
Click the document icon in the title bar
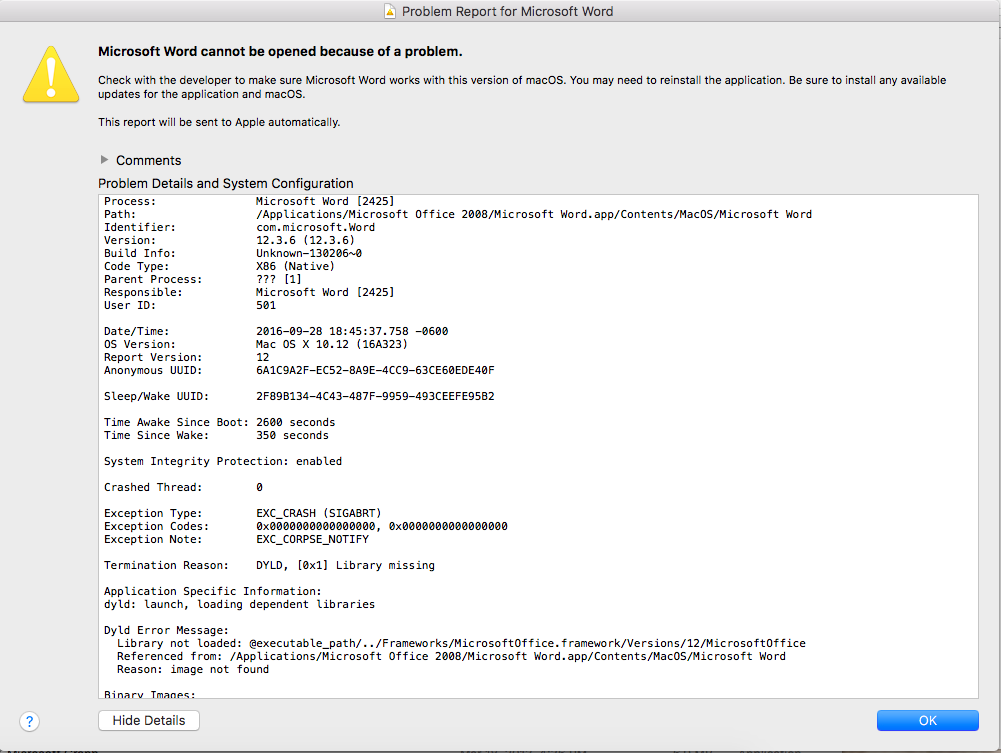[x=389, y=12]
